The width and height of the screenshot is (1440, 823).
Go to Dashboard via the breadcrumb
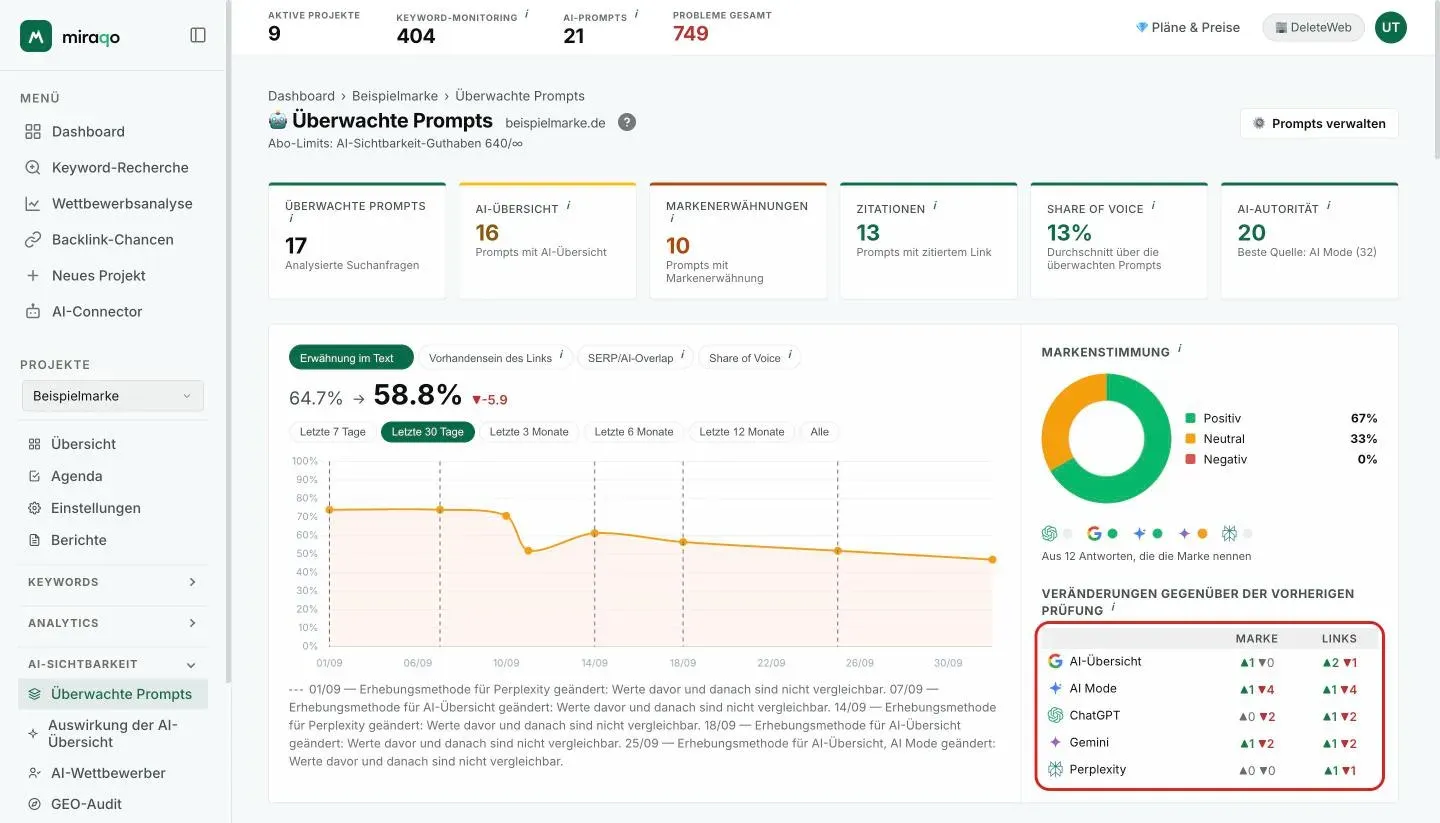[x=301, y=96]
